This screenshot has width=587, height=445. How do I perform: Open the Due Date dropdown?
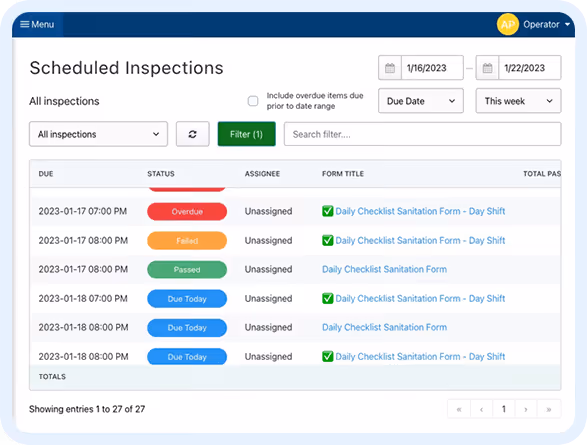(421, 101)
